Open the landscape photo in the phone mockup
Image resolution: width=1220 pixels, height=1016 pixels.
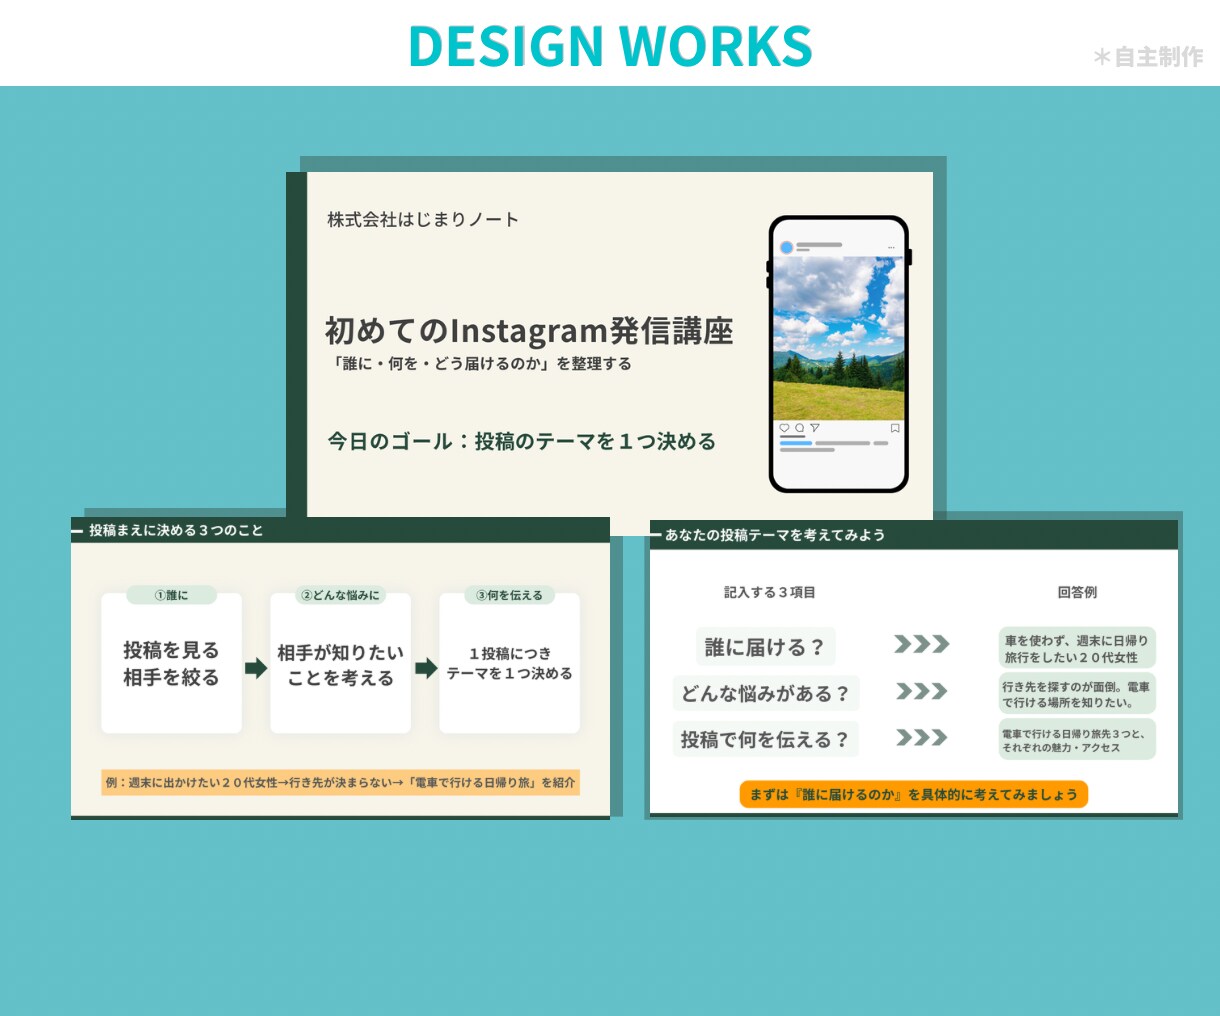pos(838,338)
